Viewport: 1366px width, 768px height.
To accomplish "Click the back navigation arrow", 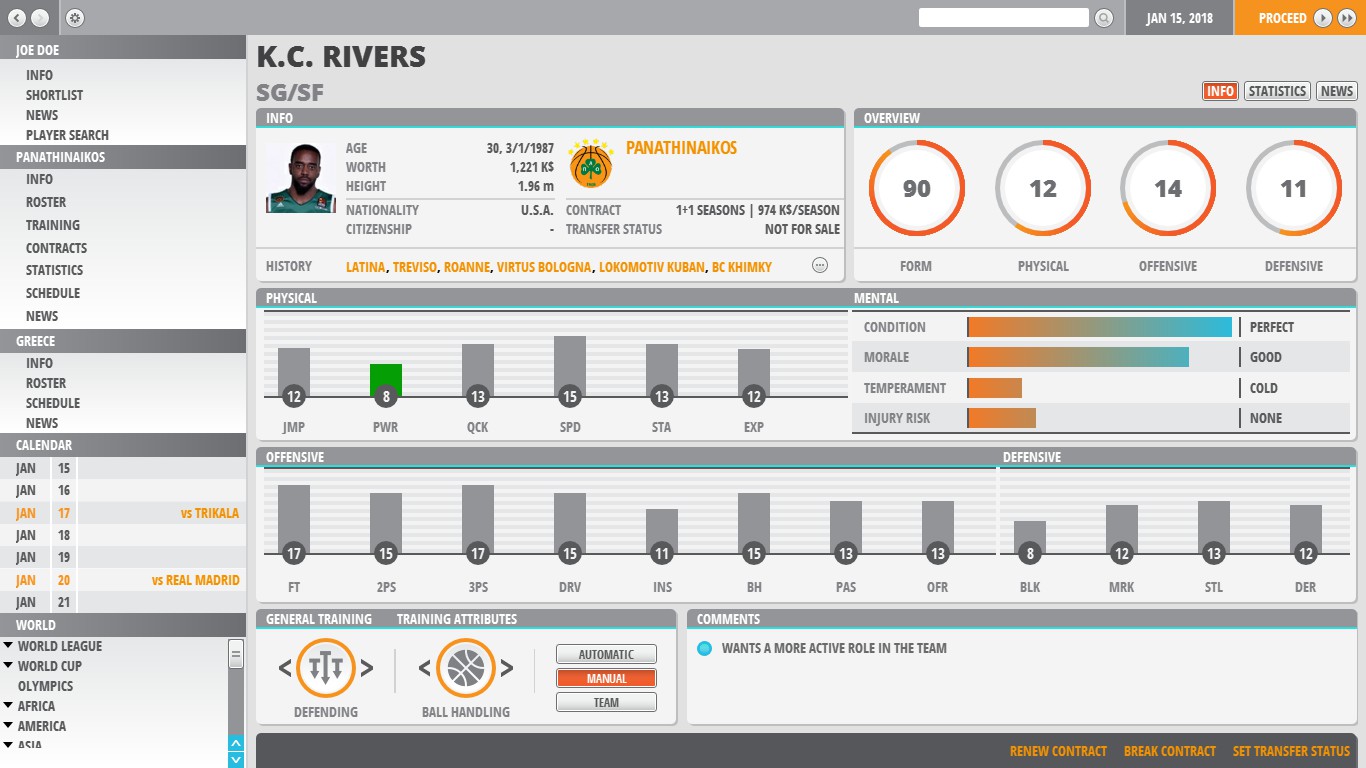I will click(x=17, y=18).
